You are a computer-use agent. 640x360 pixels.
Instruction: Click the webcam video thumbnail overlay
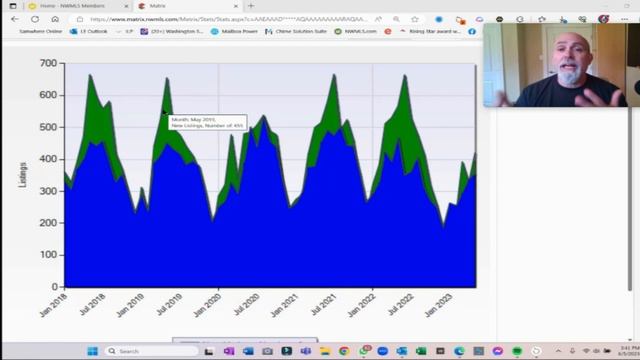[561, 65]
